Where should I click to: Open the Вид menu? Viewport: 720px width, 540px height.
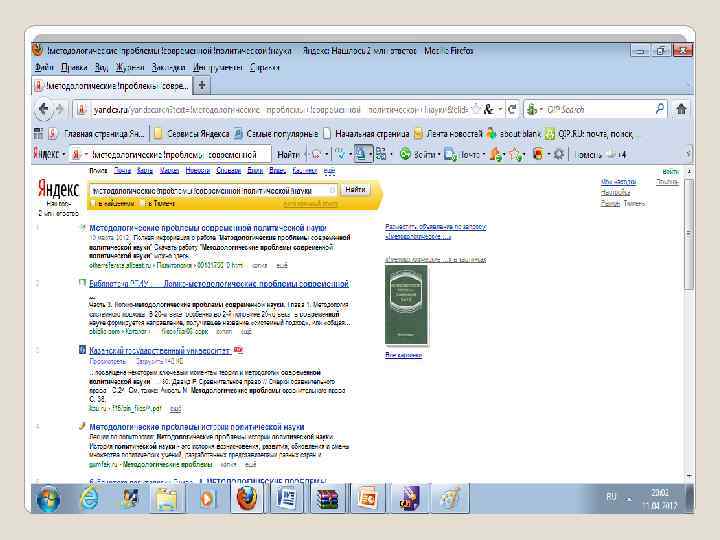(x=101, y=67)
